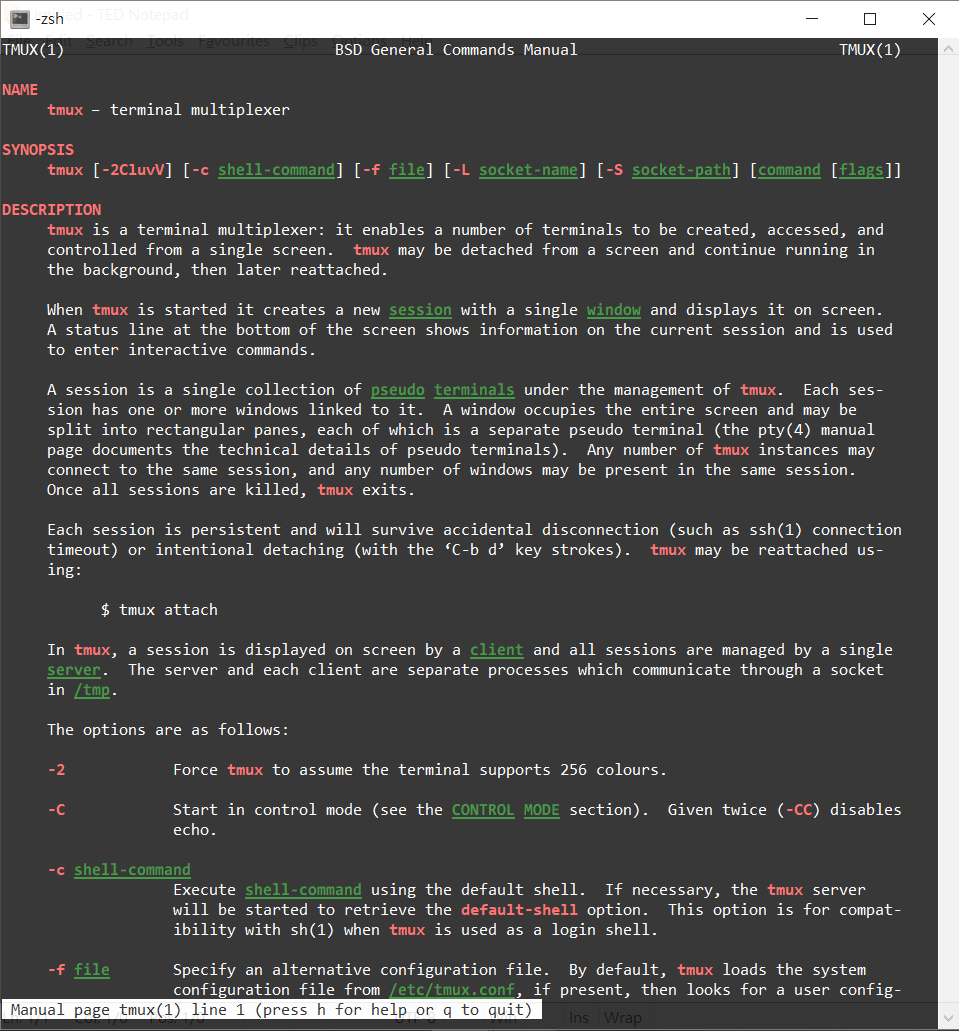Minimize the -zsh terminal window
This screenshot has height=1031, width=959.
(x=824, y=18)
